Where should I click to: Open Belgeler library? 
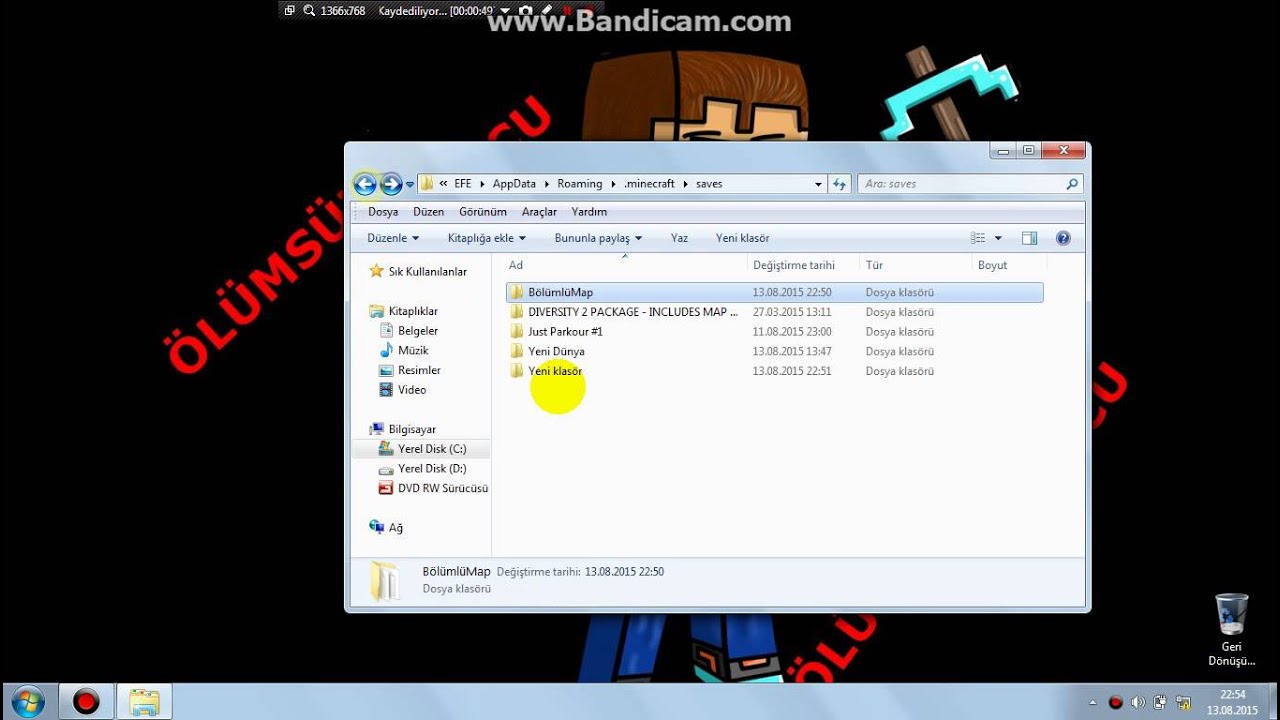(418, 331)
